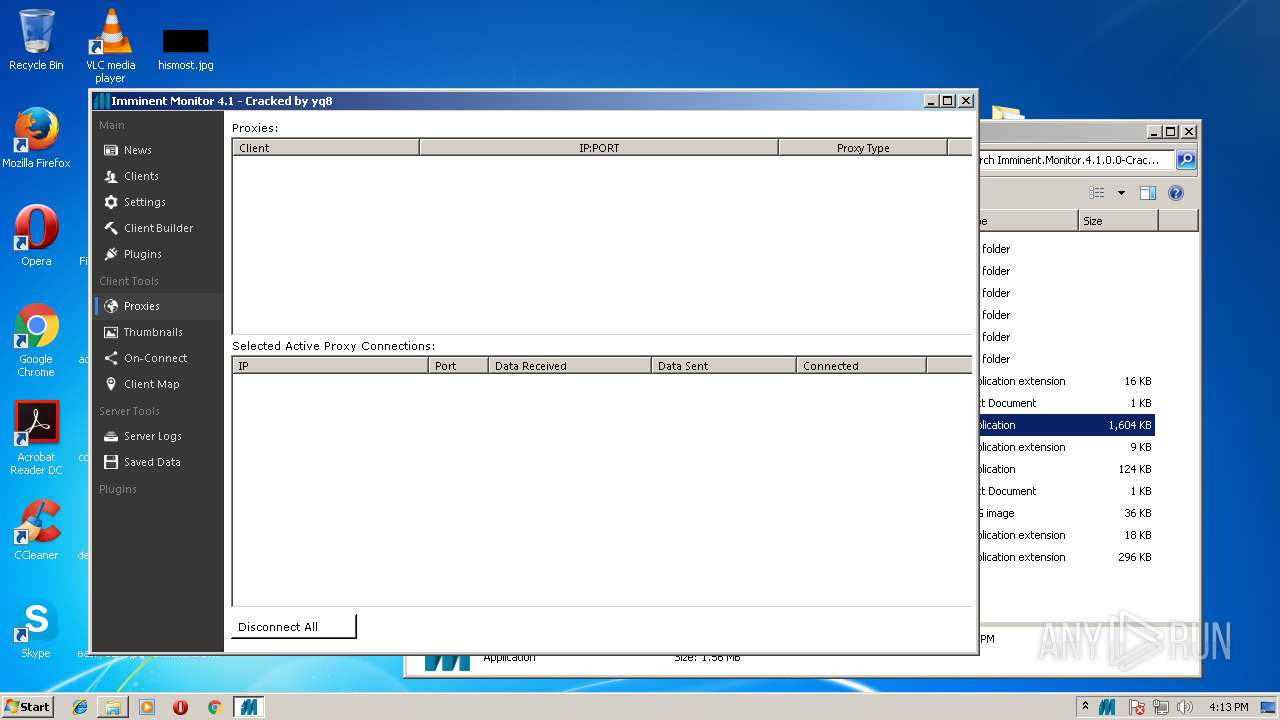Select the 124 KB application row in Explorer
This screenshot has height=720, width=1280.
click(x=1067, y=469)
